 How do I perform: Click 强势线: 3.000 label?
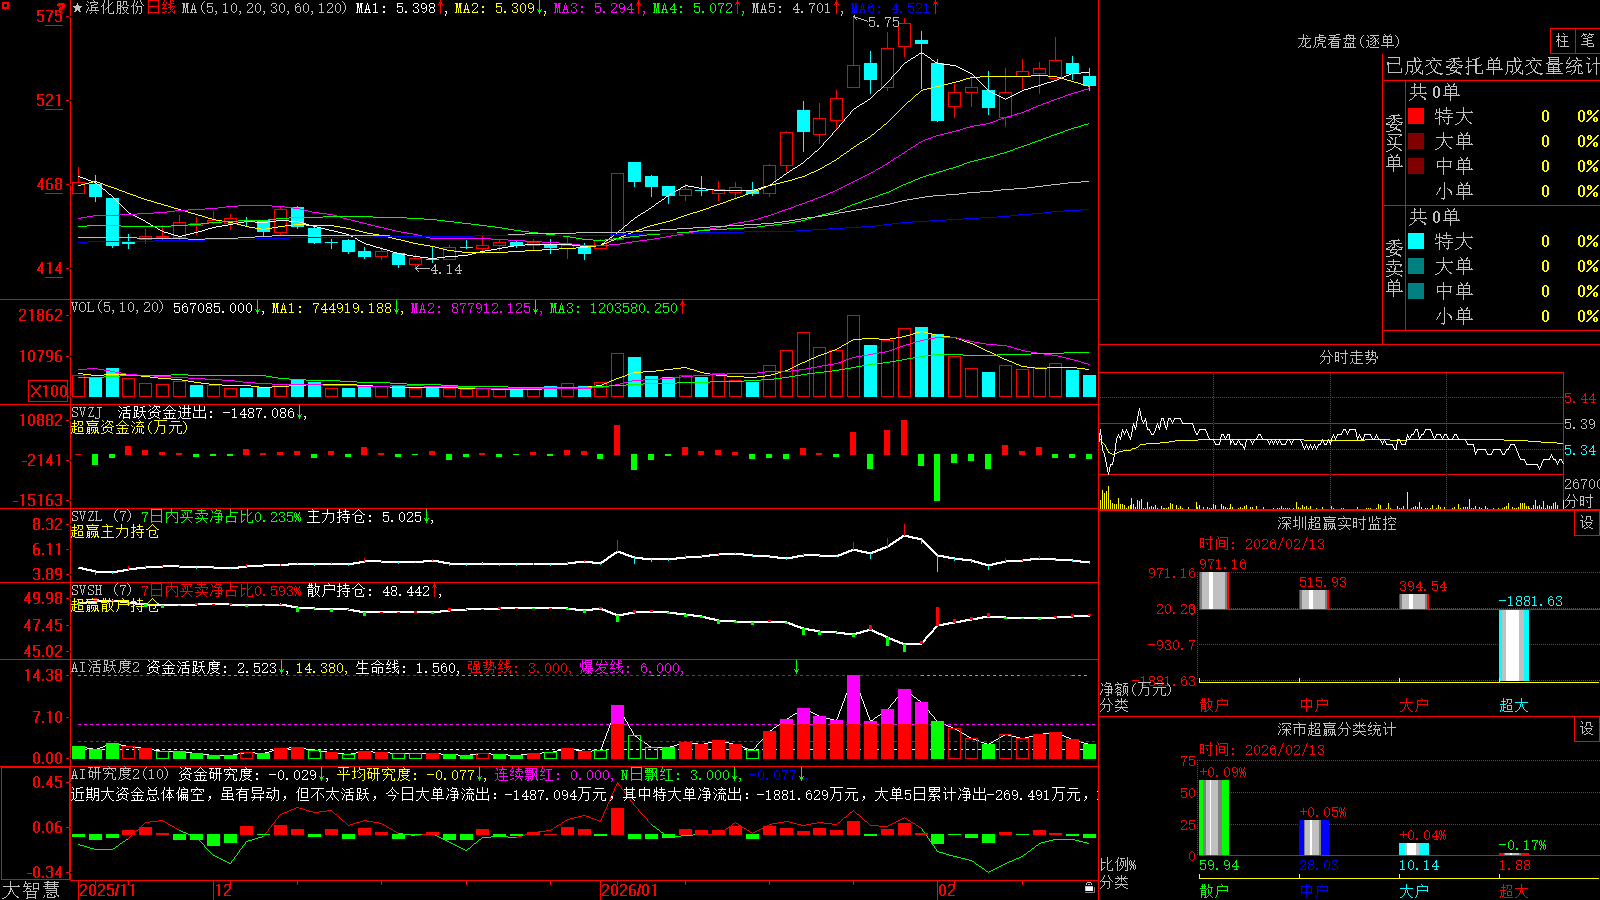(x=519, y=668)
